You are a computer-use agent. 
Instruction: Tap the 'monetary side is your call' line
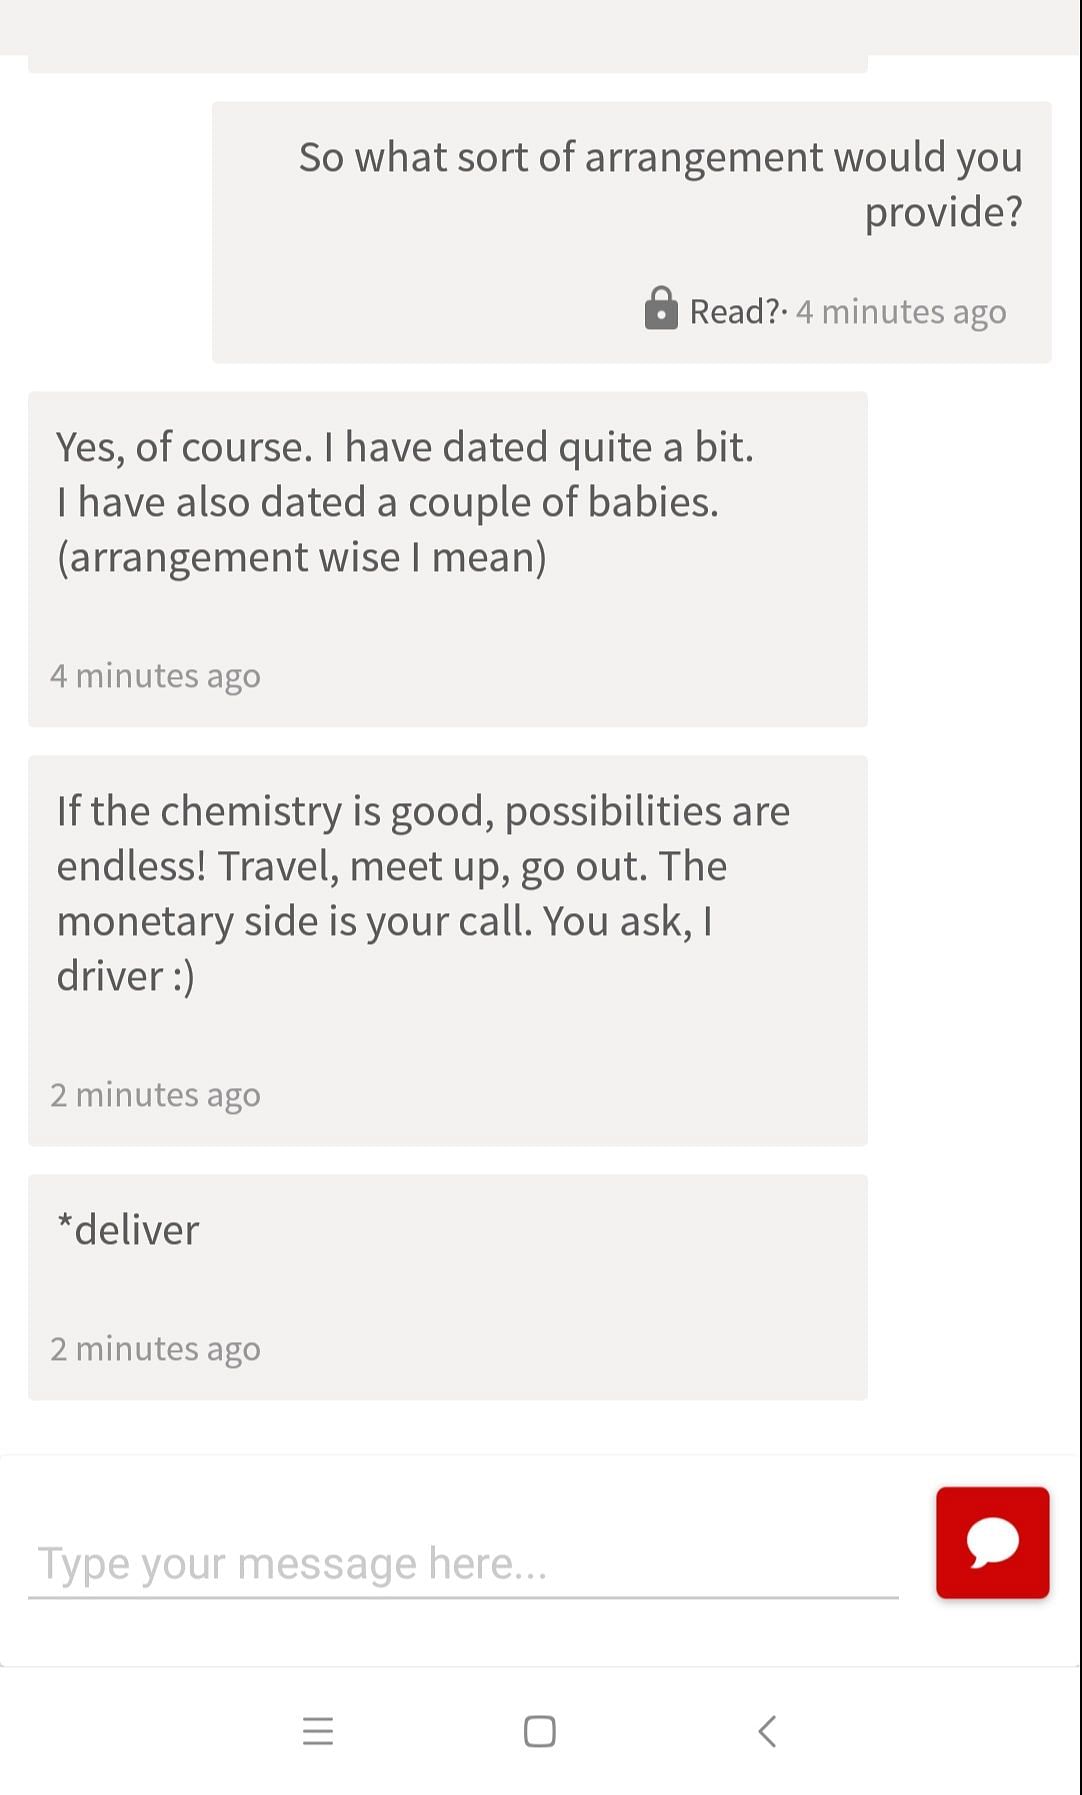[384, 922]
